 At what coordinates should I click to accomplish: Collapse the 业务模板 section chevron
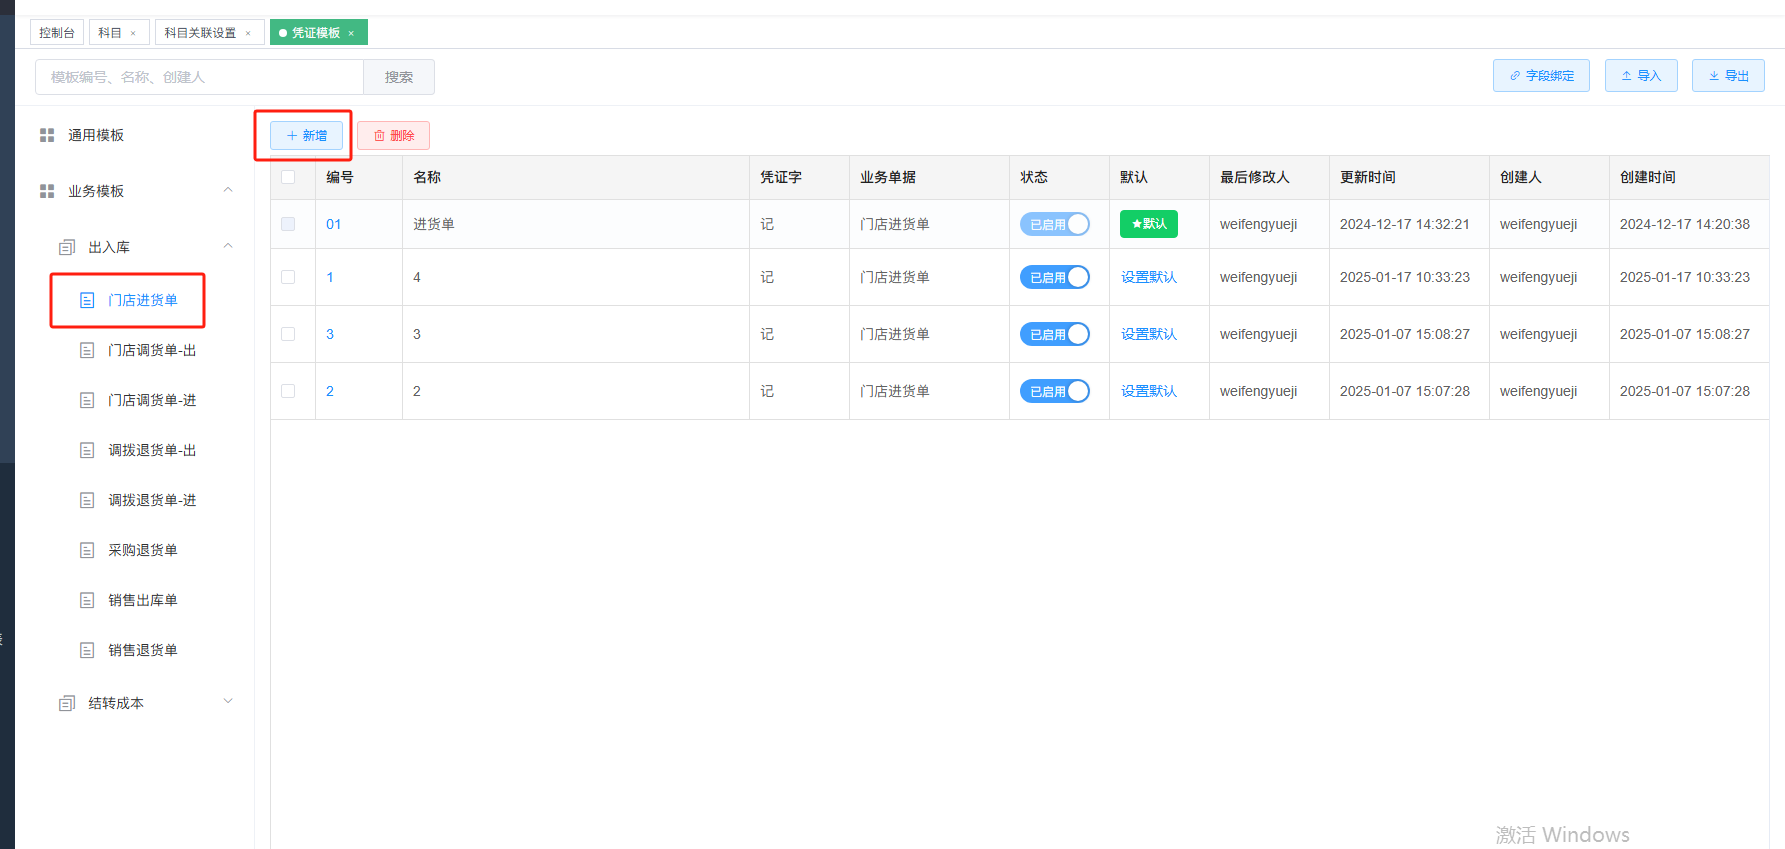tap(228, 190)
